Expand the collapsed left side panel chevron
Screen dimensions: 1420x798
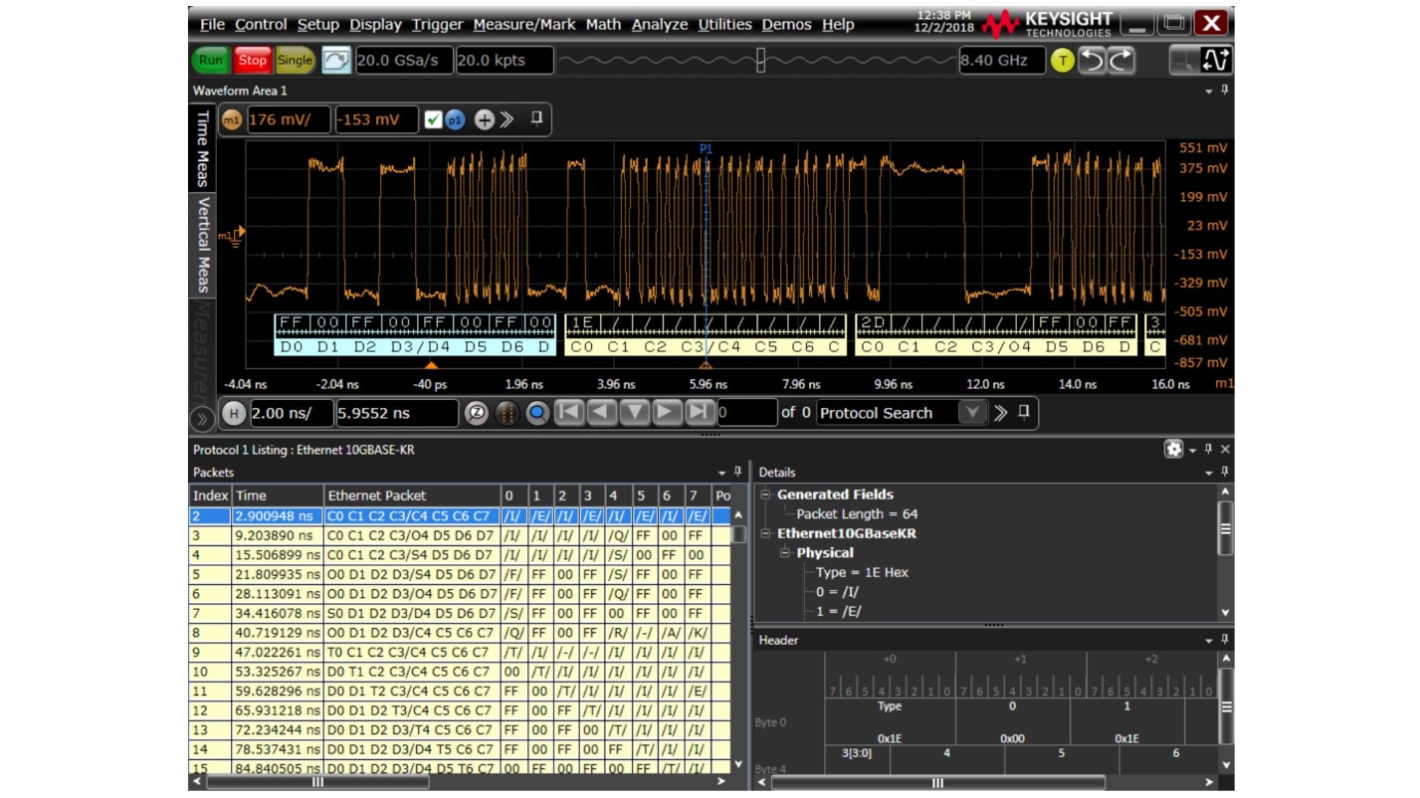coord(201,419)
